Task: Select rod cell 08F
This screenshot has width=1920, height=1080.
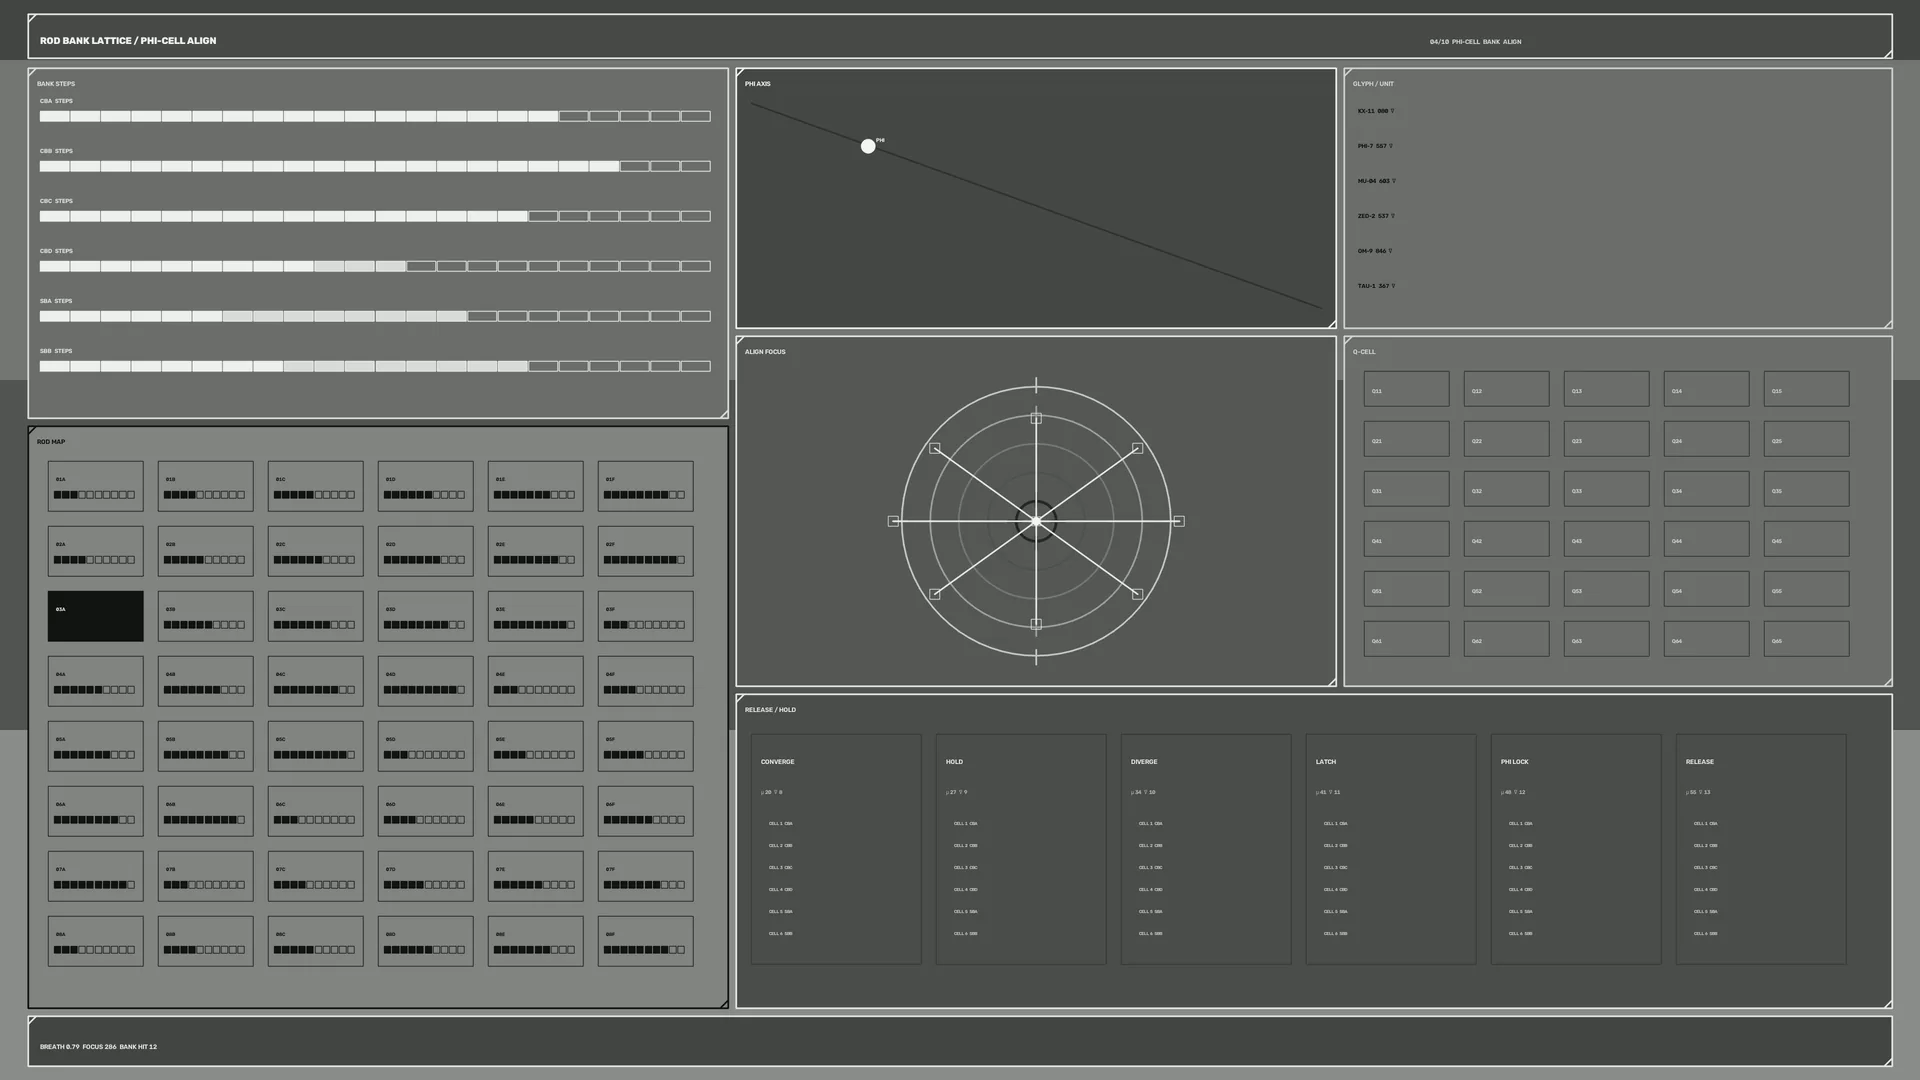Action: (x=645, y=941)
